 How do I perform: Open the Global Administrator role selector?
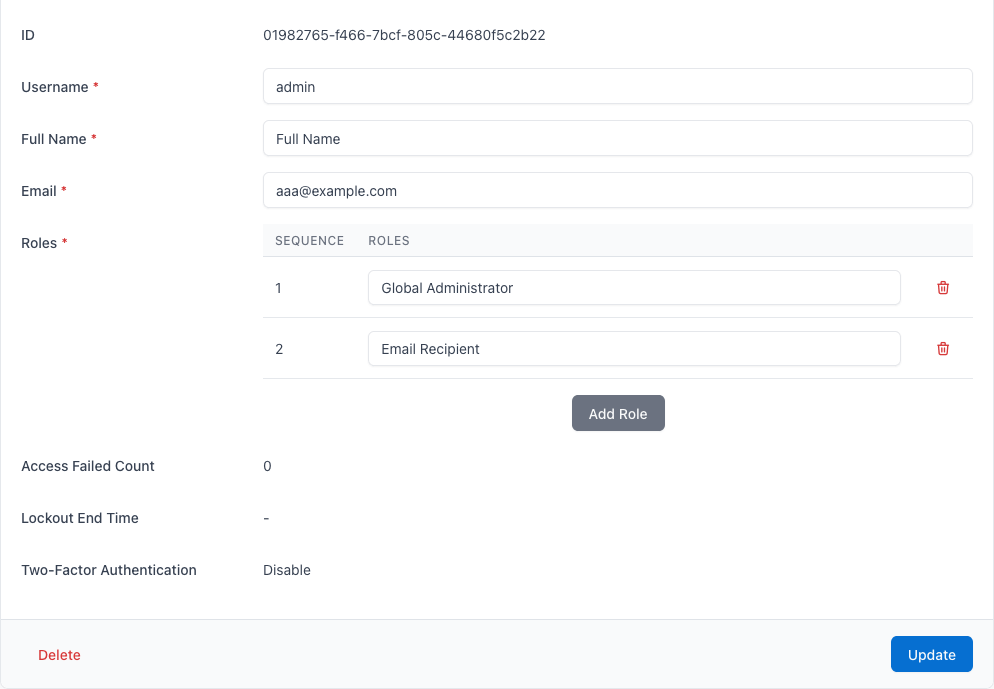[634, 287]
